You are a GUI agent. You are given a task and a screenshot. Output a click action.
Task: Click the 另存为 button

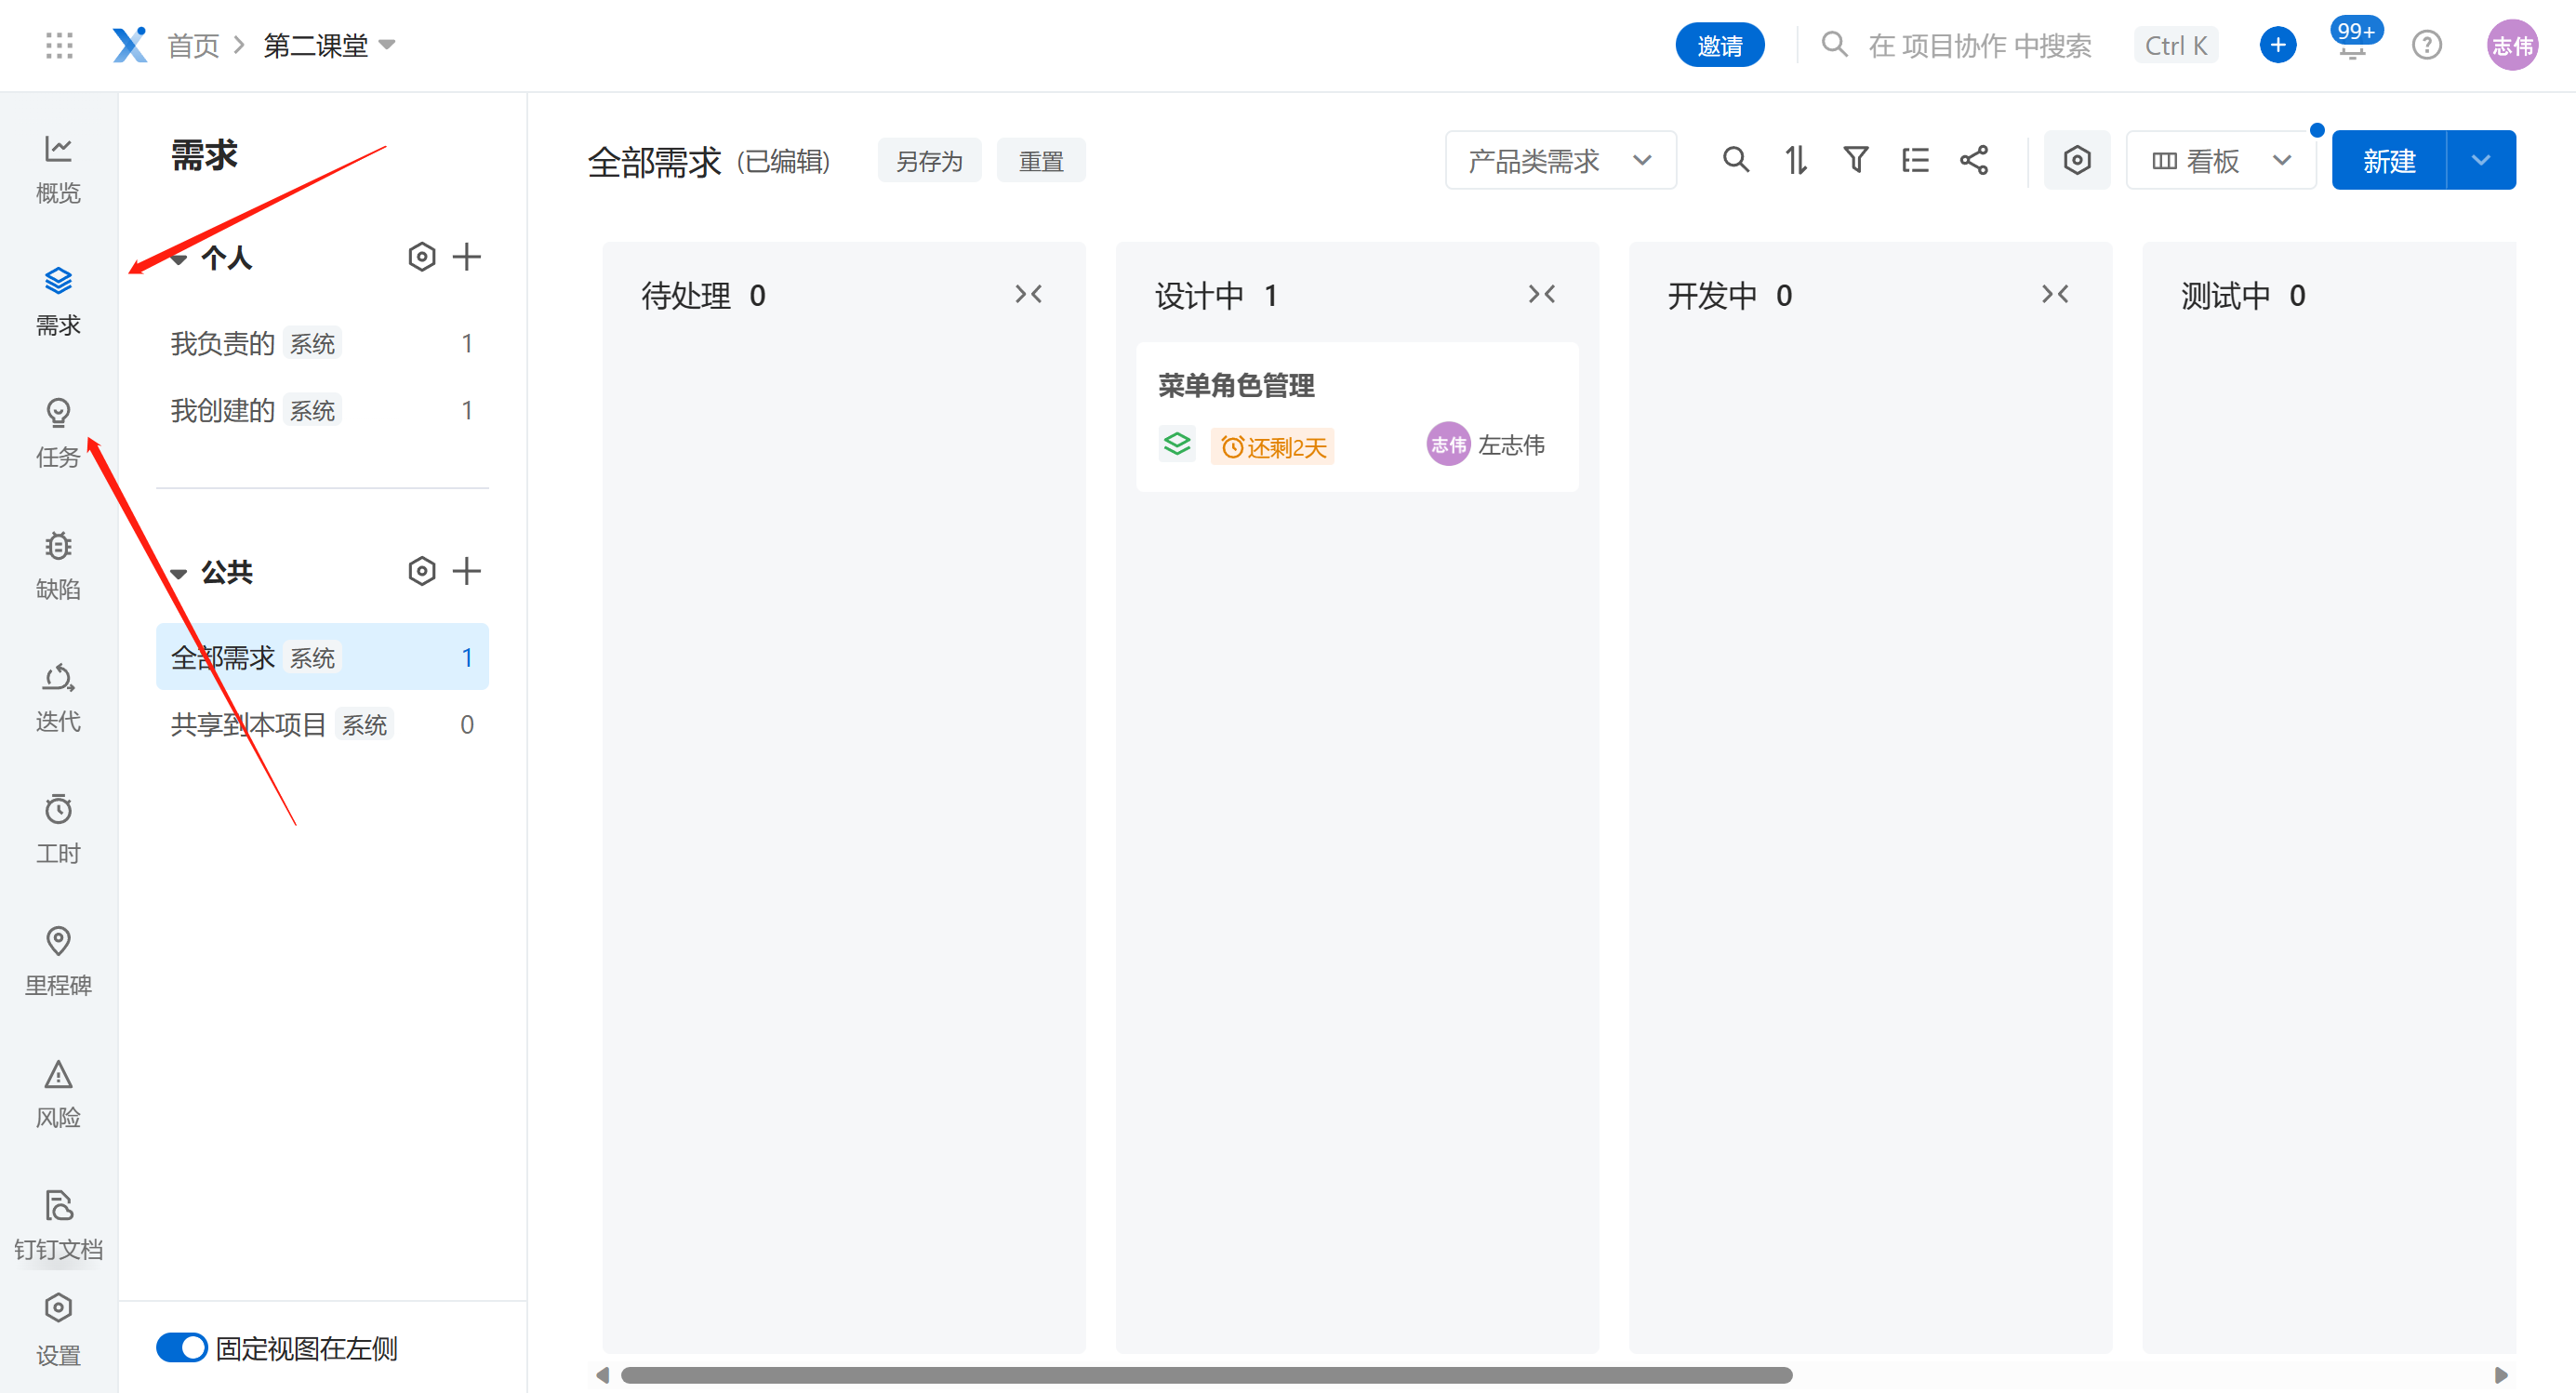click(x=928, y=161)
